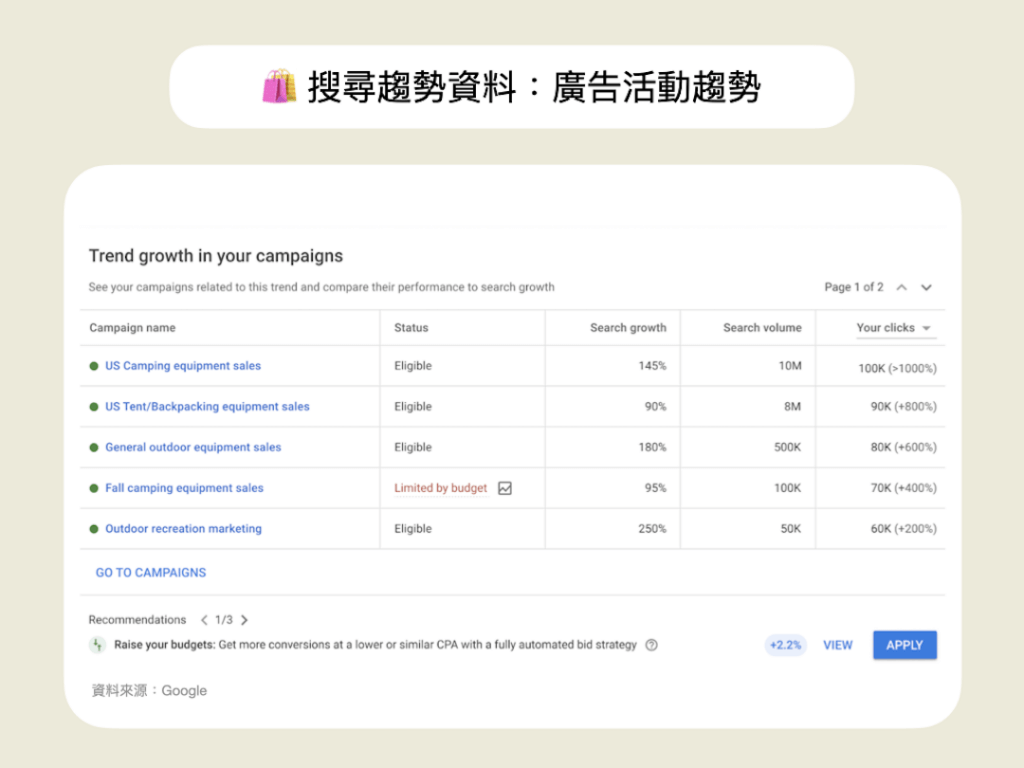Image resolution: width=1024 pixels, height=768 pixels.
Task: Show the next recommendation with the right arrow
Action: coord(243,619)
